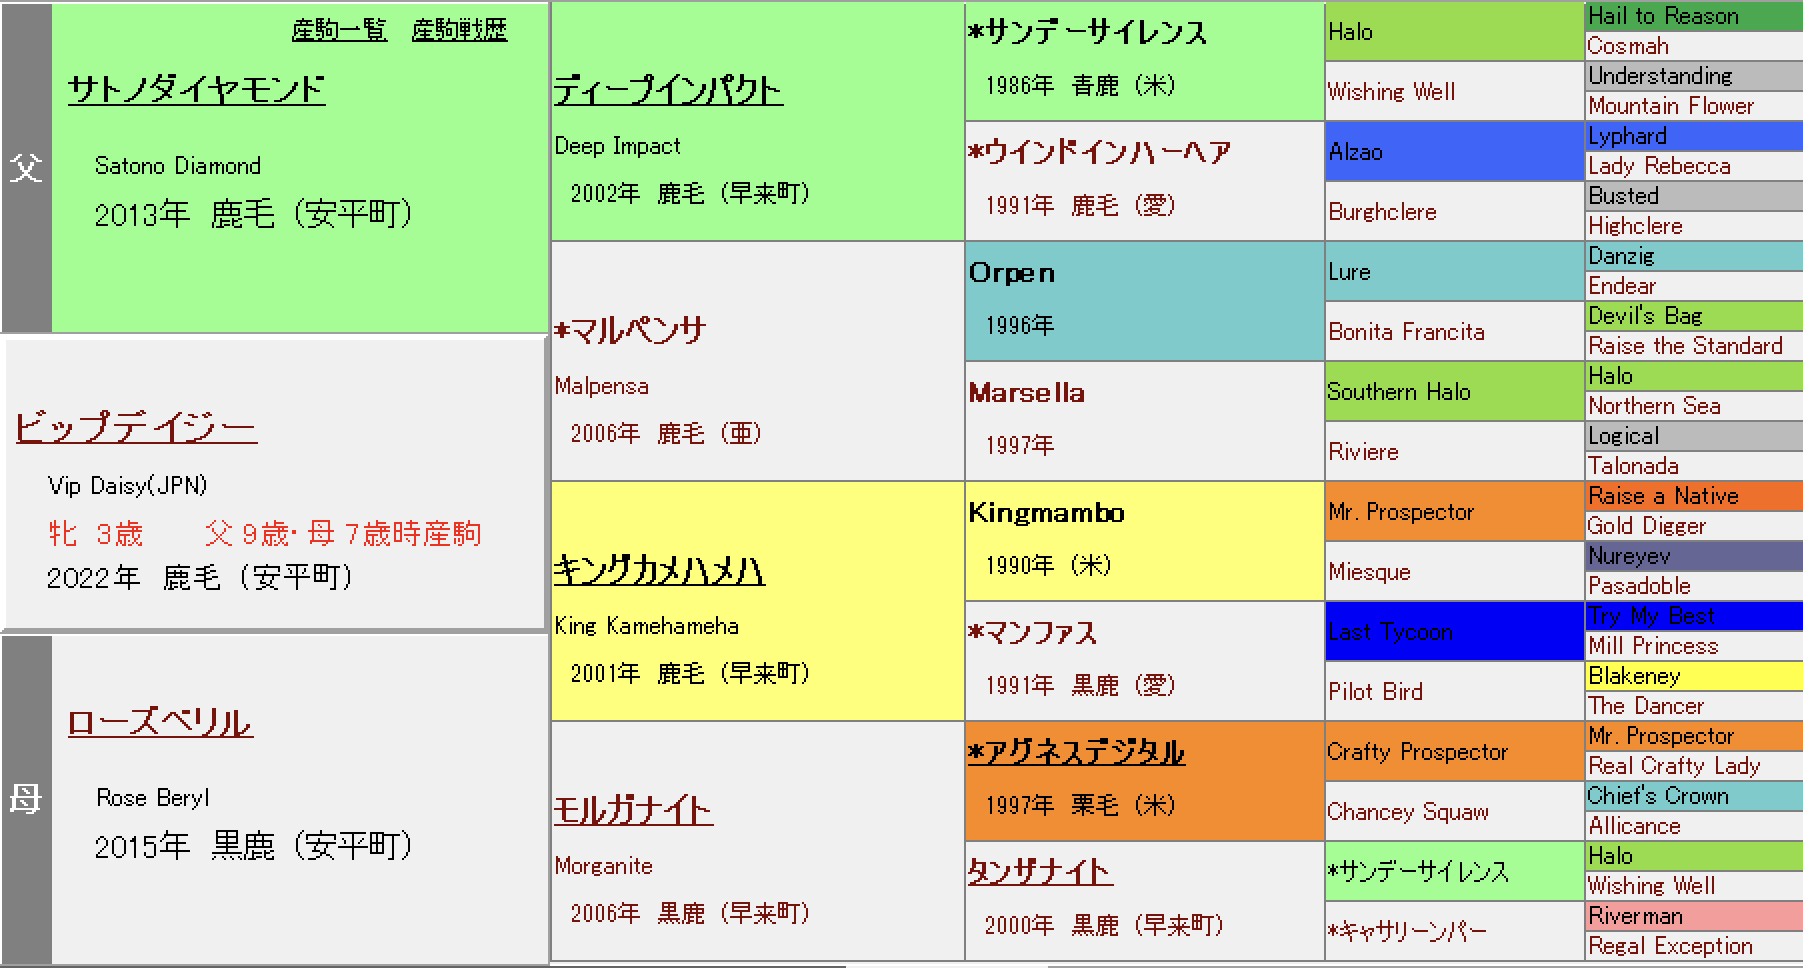The image size is (1803, 968).
Task: Click the Orpen pedigree cell
Action: point(1012,273)
